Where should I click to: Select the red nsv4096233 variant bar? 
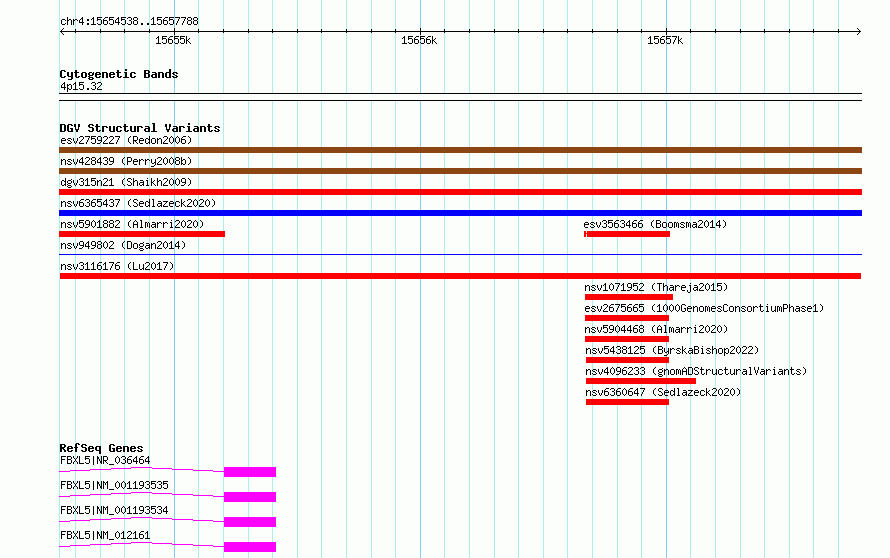pos(641,381)
